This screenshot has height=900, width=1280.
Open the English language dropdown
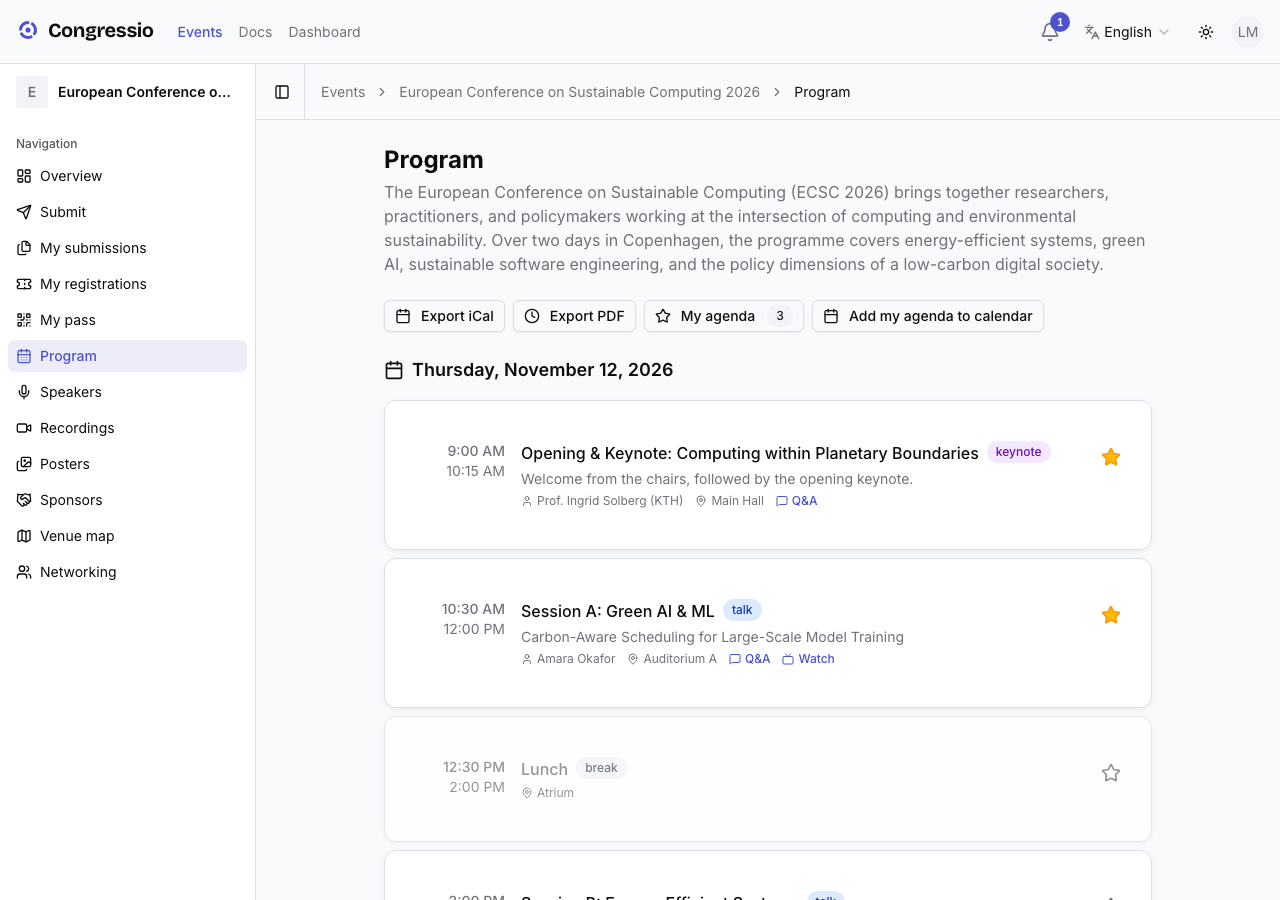click(x=1127, y=32)
